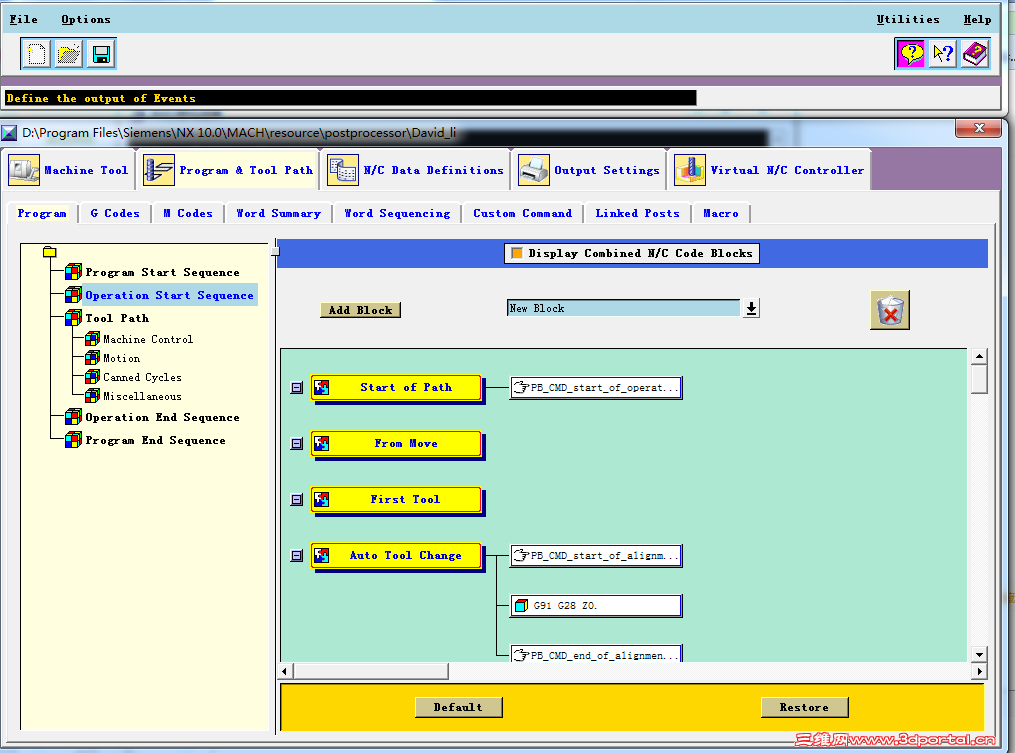Click the trash can delete icon
1015x753 pixels.
pyautogui.click(x=890, y=311)
